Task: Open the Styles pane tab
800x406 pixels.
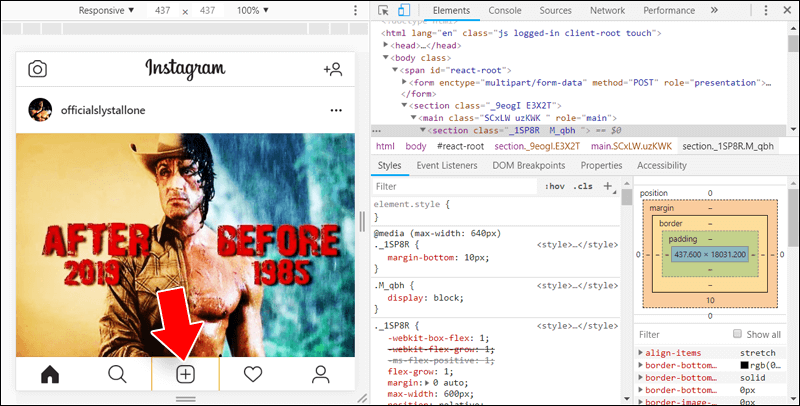Action: tap(389, 165)
